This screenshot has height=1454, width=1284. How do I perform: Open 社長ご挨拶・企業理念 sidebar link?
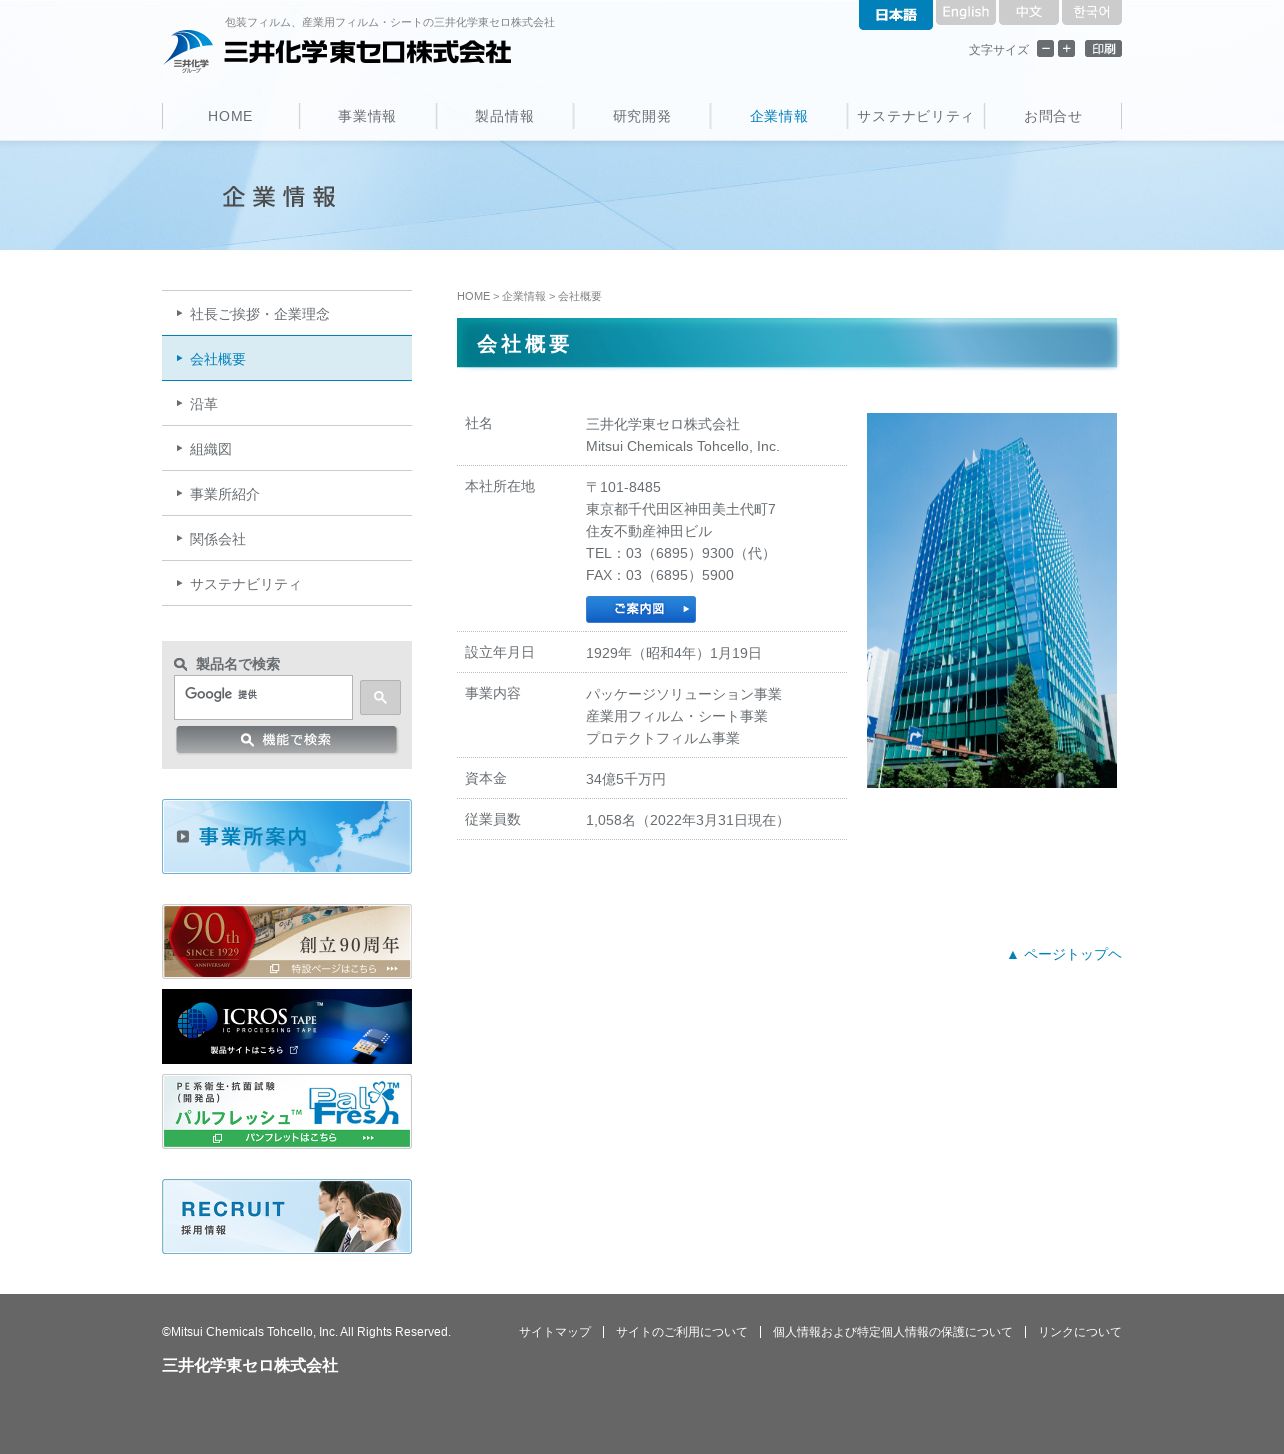[x=287, y=314]
